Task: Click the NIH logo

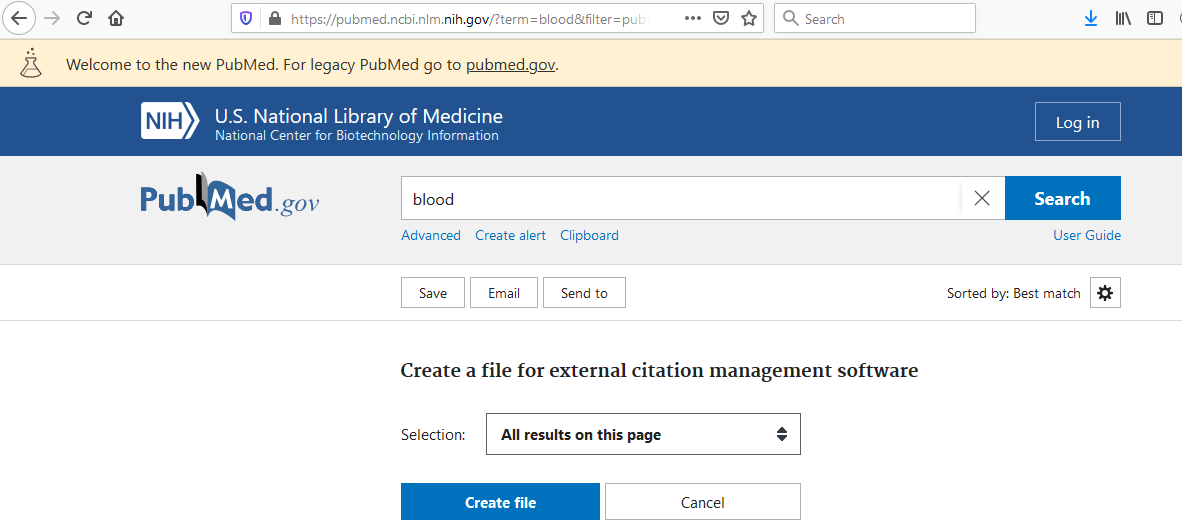Action: pos(171,122)
